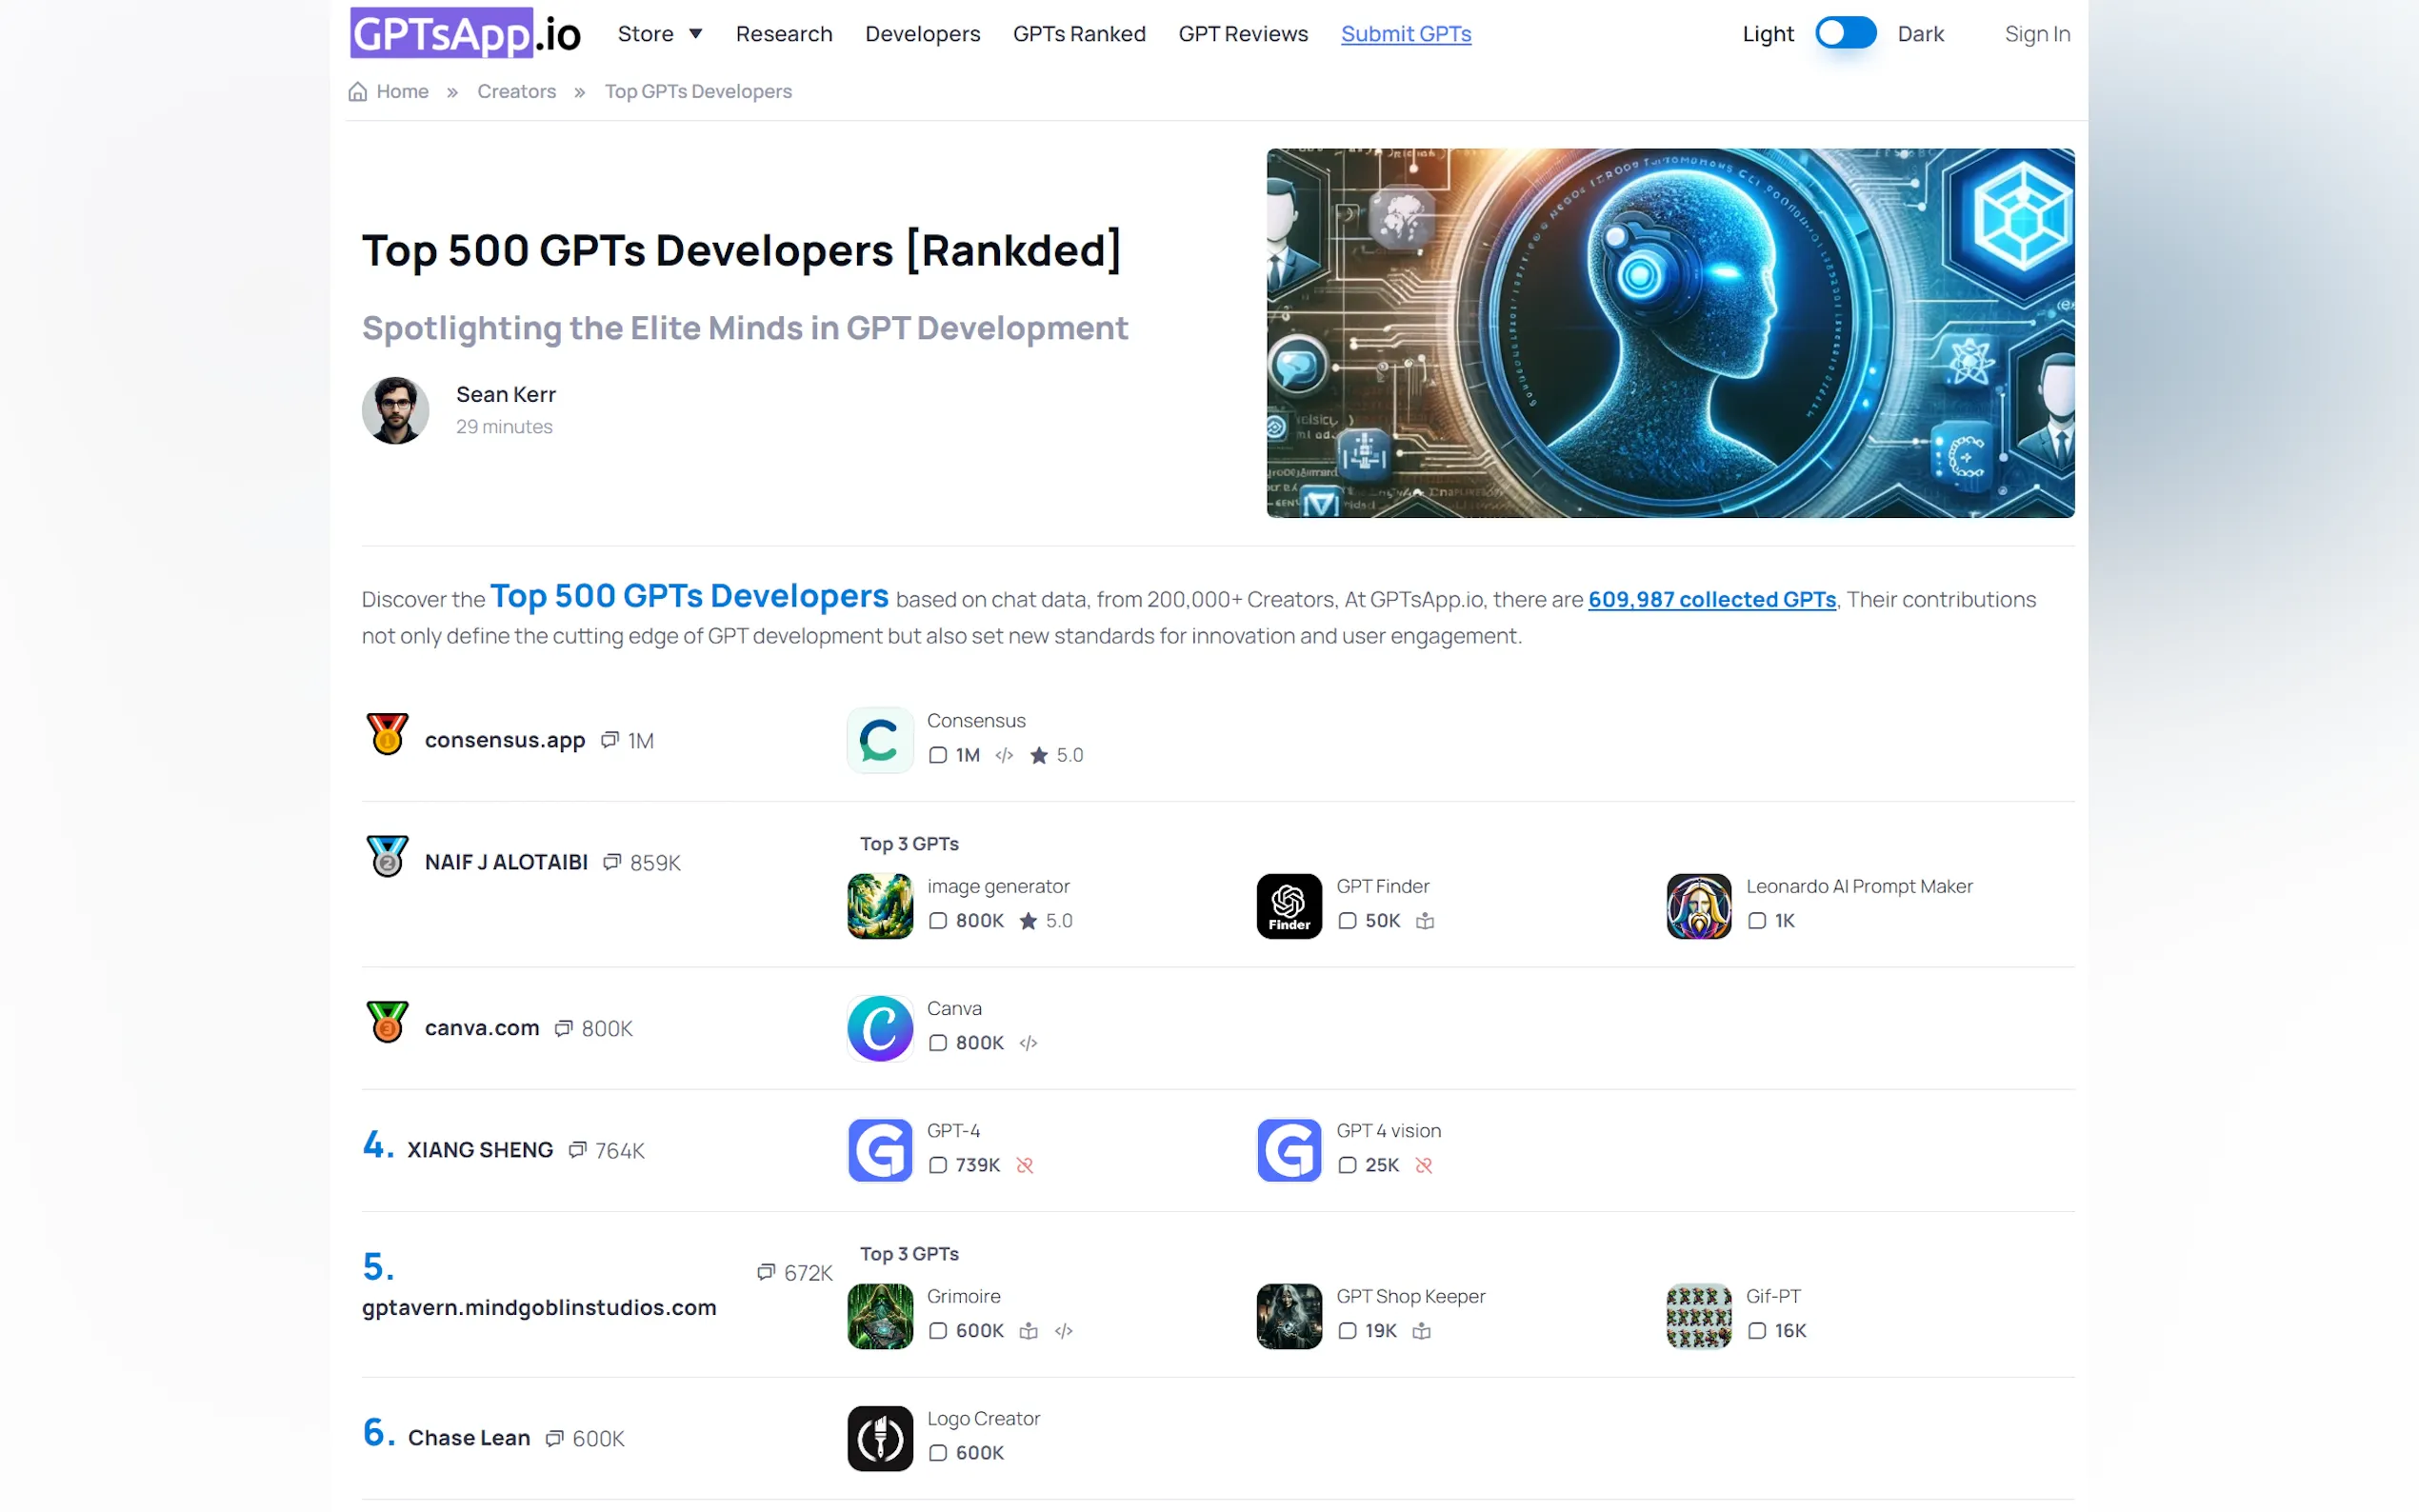The height and width of the screenshot is (1512, 2419).
Task: Click the robot icon under Grimoire
Action: 1028,1331
